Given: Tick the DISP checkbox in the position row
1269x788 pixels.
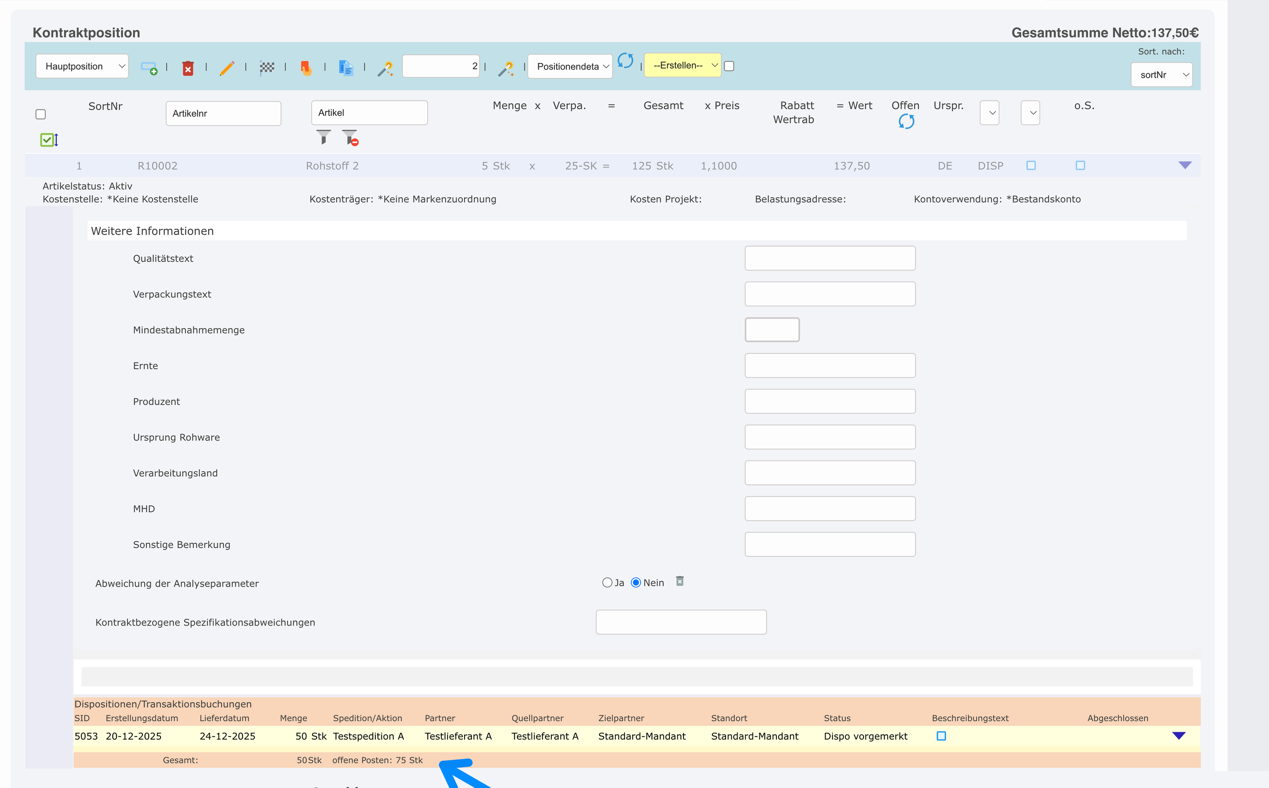Looking at the screenshot, I should point(1031,165).
